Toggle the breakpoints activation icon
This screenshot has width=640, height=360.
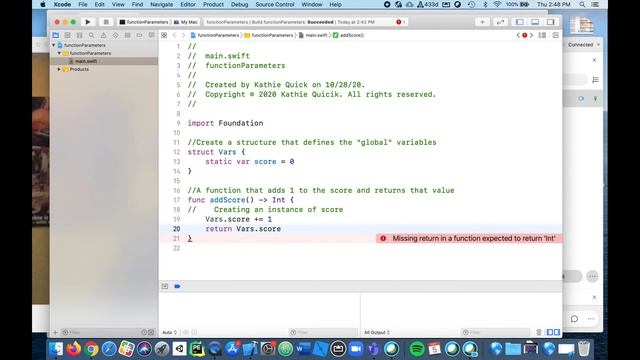click(177, 287)
